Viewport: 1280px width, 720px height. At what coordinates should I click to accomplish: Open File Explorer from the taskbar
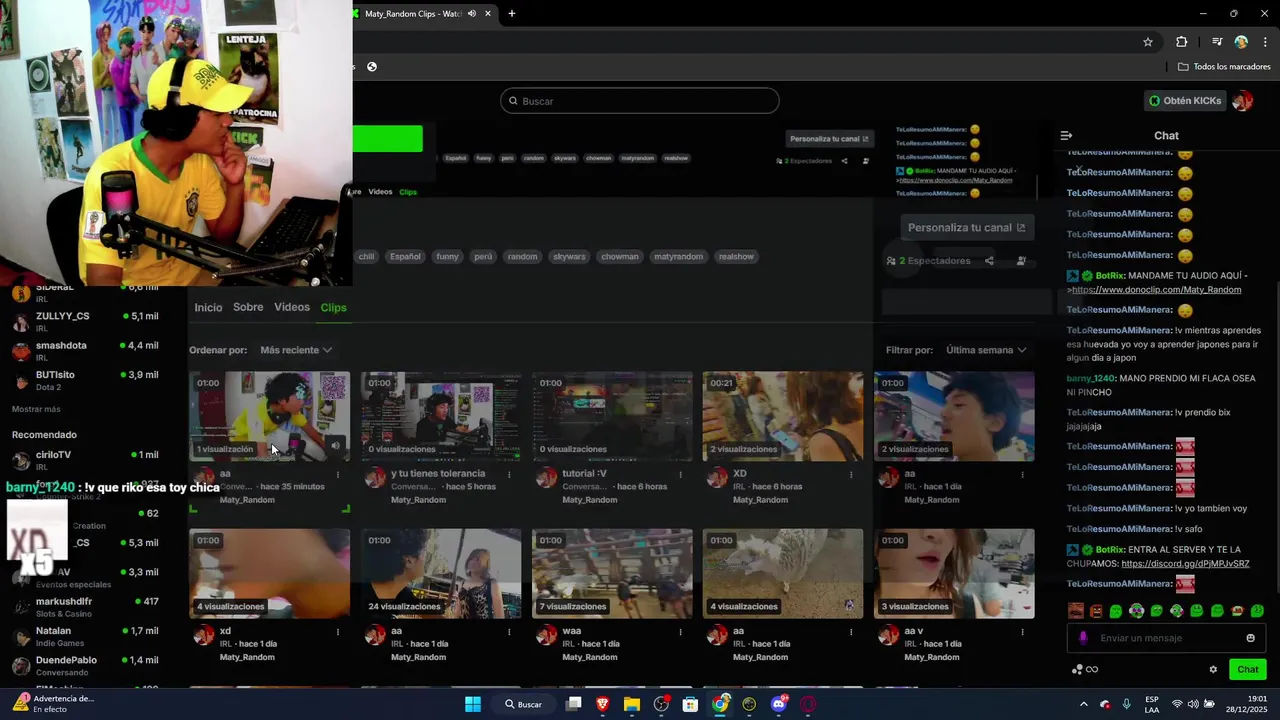tap(632, 704)
